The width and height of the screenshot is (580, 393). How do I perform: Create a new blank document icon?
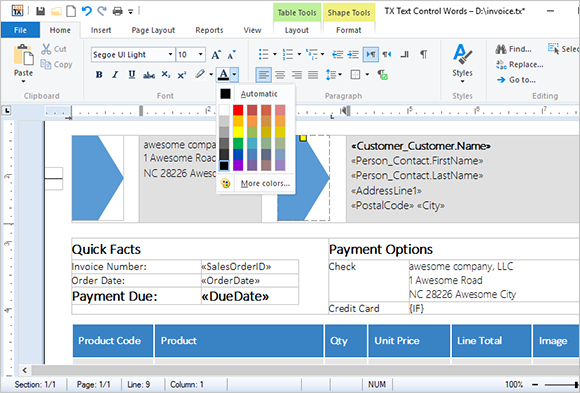pos(71,11)
